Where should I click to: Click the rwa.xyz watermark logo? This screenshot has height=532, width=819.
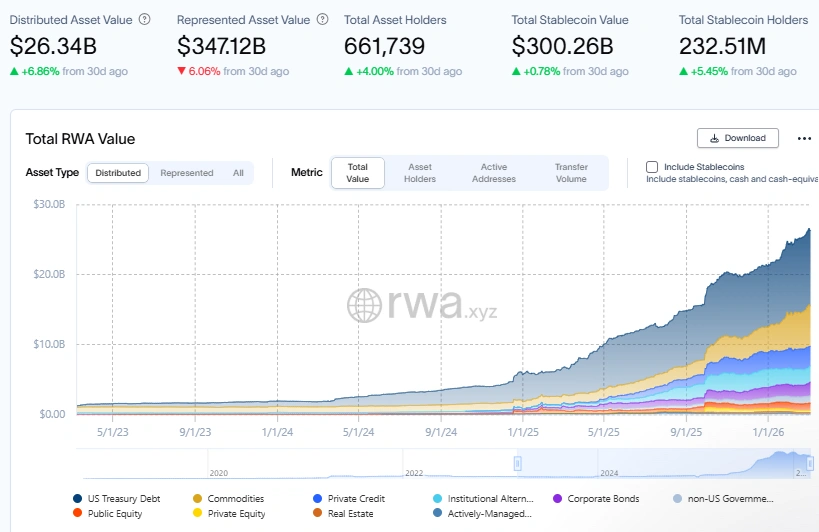pyautogui.click(x=421, y=304)
